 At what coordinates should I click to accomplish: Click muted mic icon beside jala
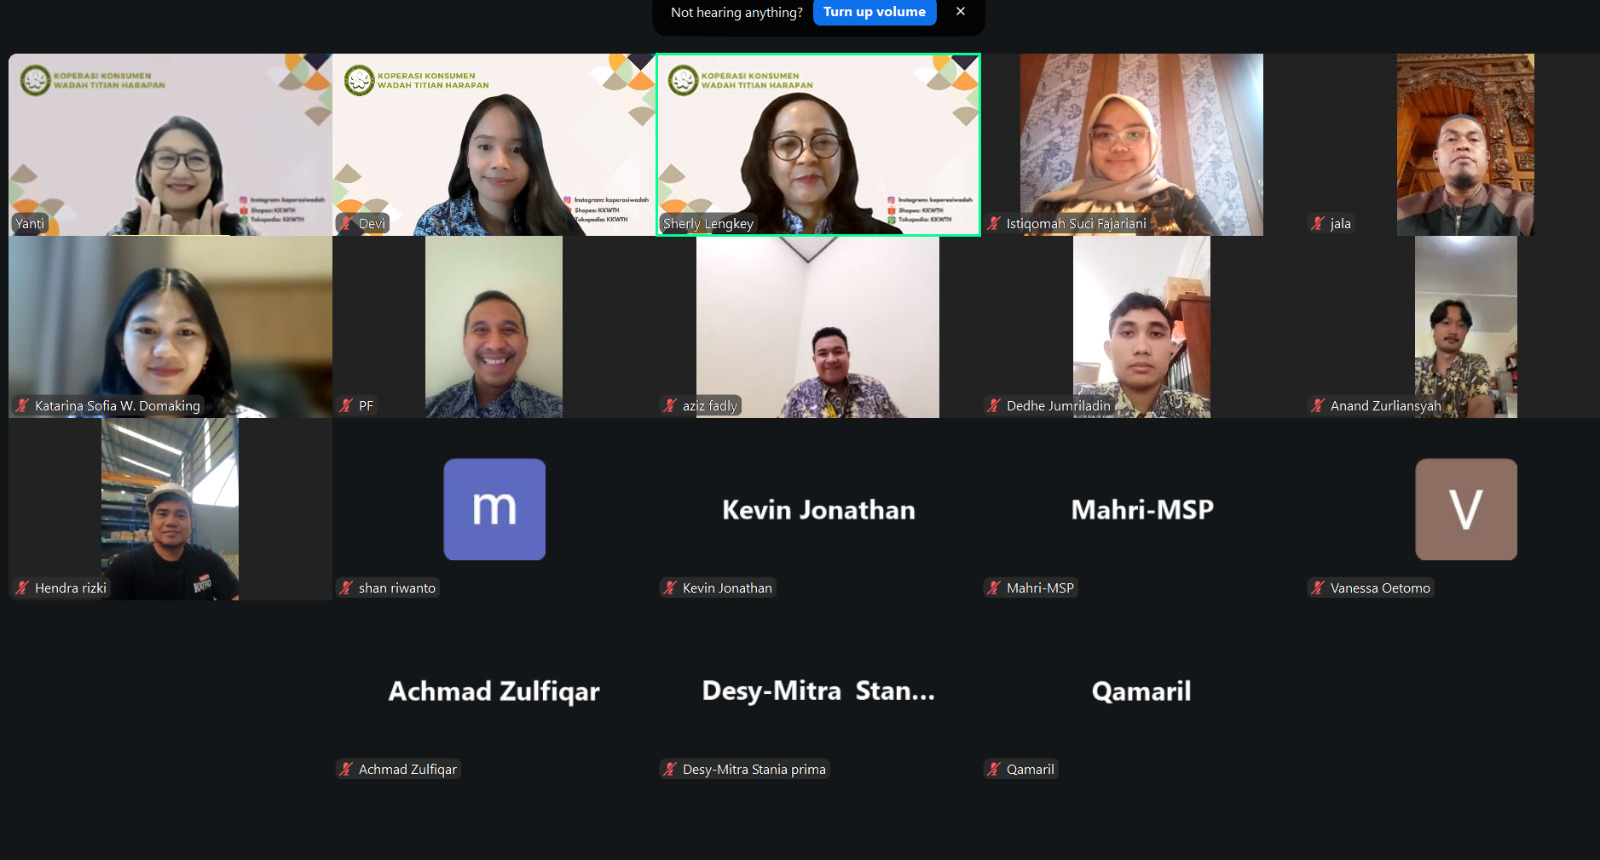pos(1318,224)
